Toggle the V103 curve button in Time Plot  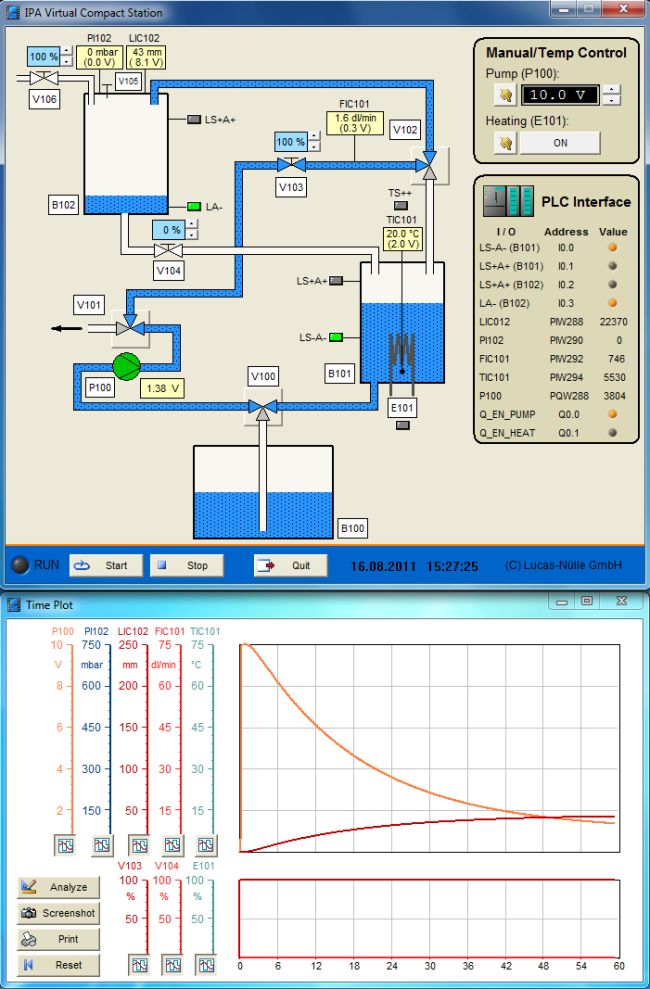(x=139, y=965)
